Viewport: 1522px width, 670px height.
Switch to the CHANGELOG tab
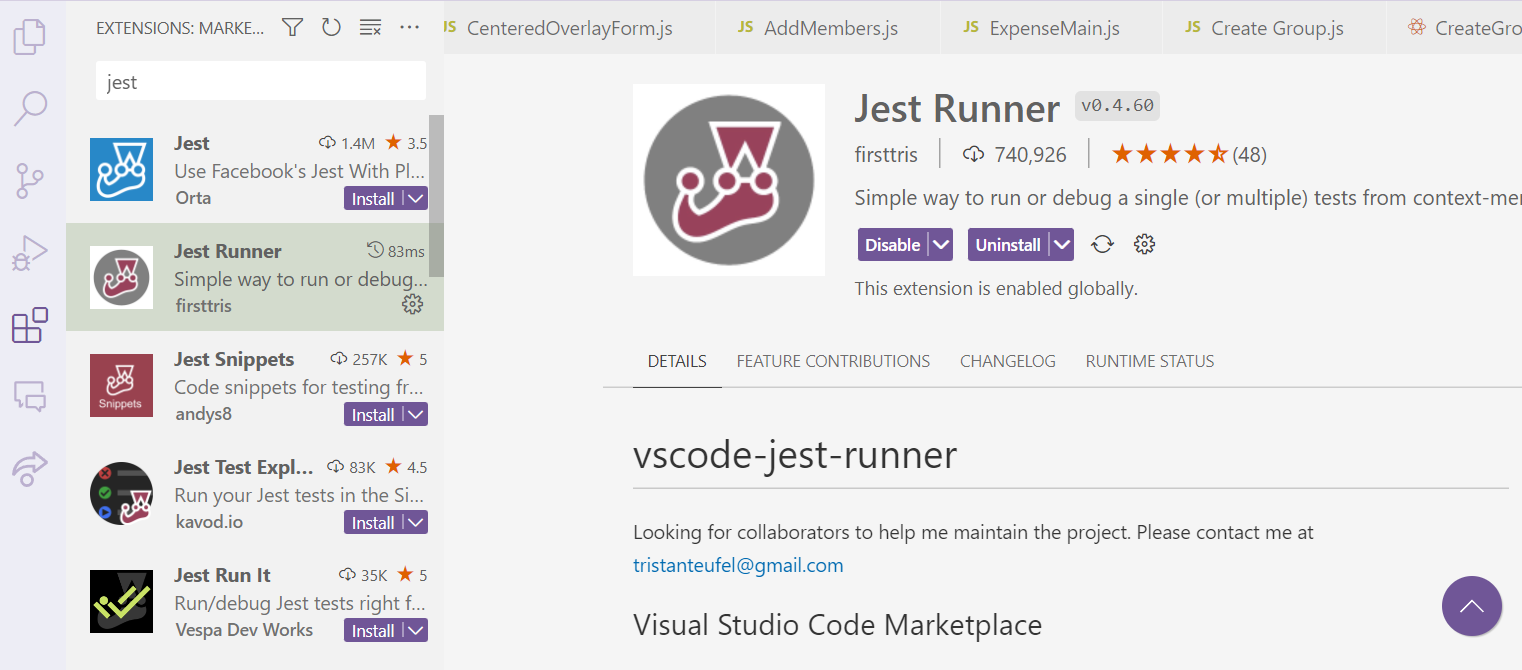[x=1007, y=361]
